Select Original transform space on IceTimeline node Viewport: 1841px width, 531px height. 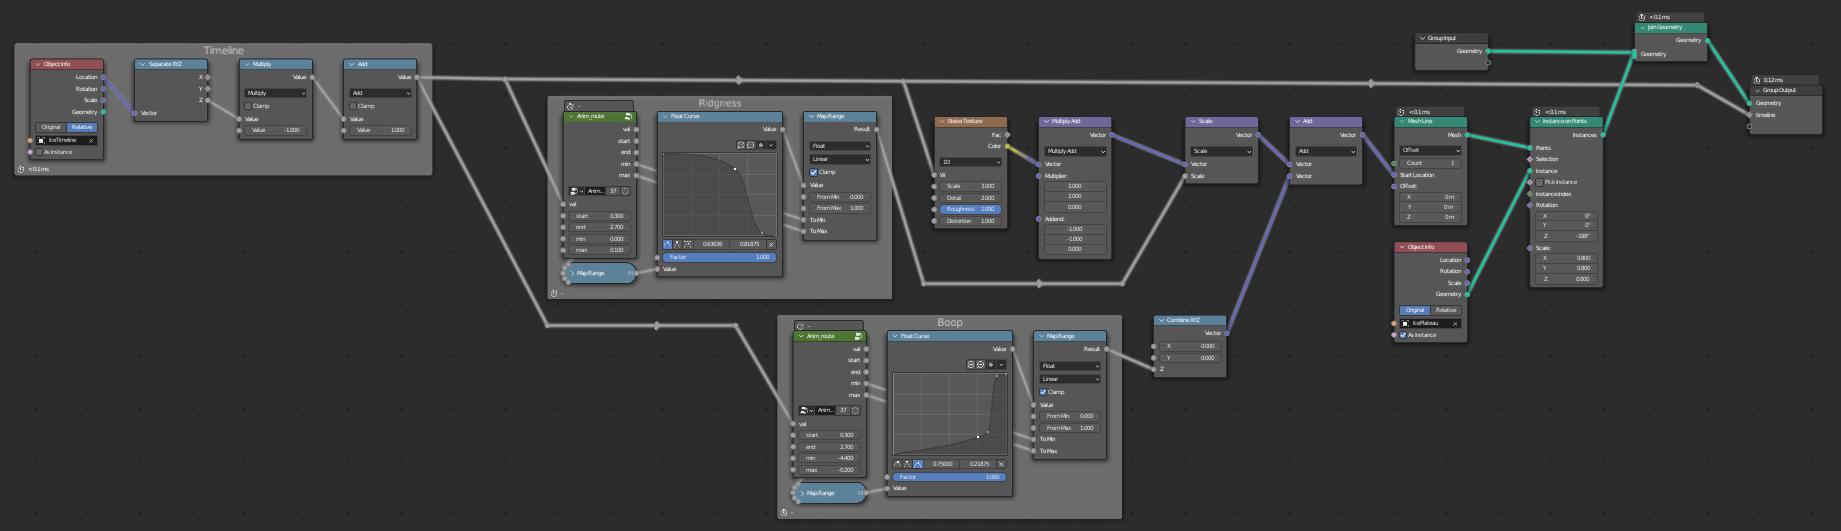[51, 127]
